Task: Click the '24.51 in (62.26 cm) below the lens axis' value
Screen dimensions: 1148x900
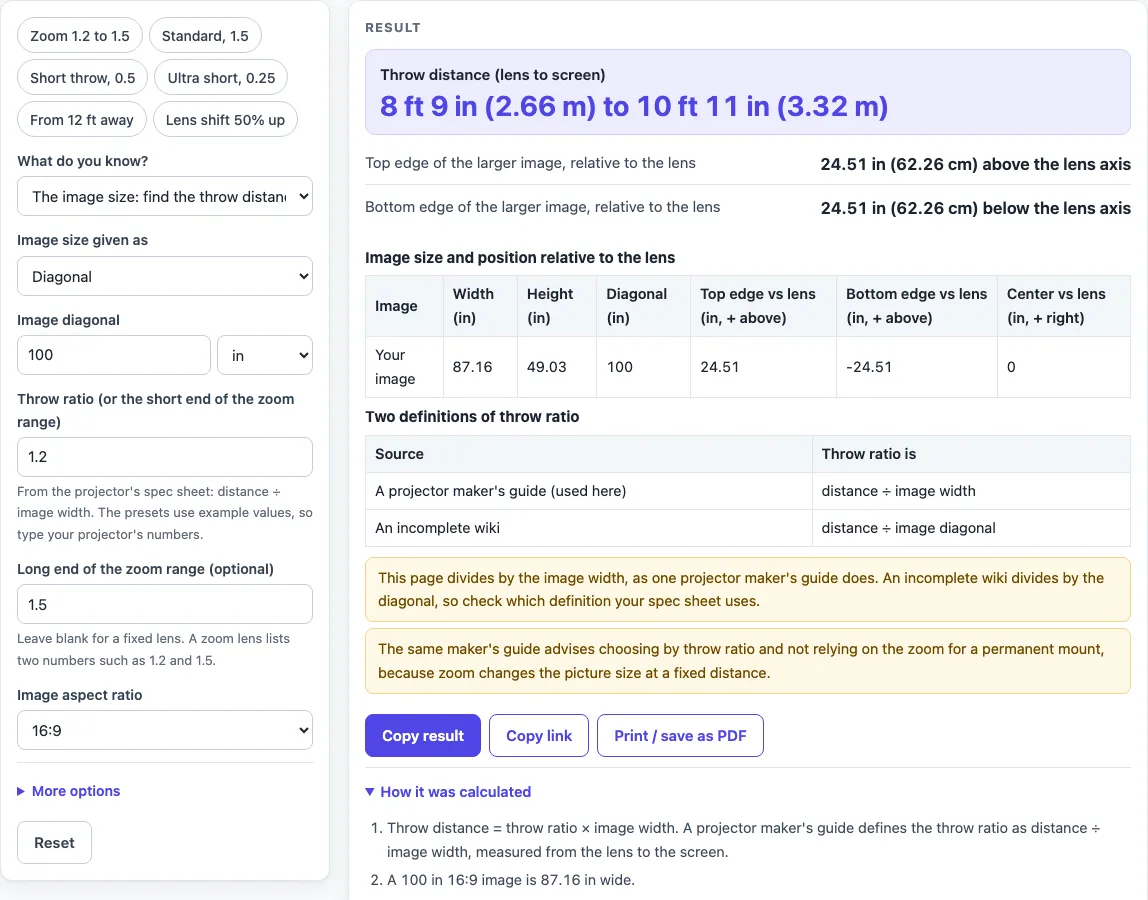Action: point(975,208)
